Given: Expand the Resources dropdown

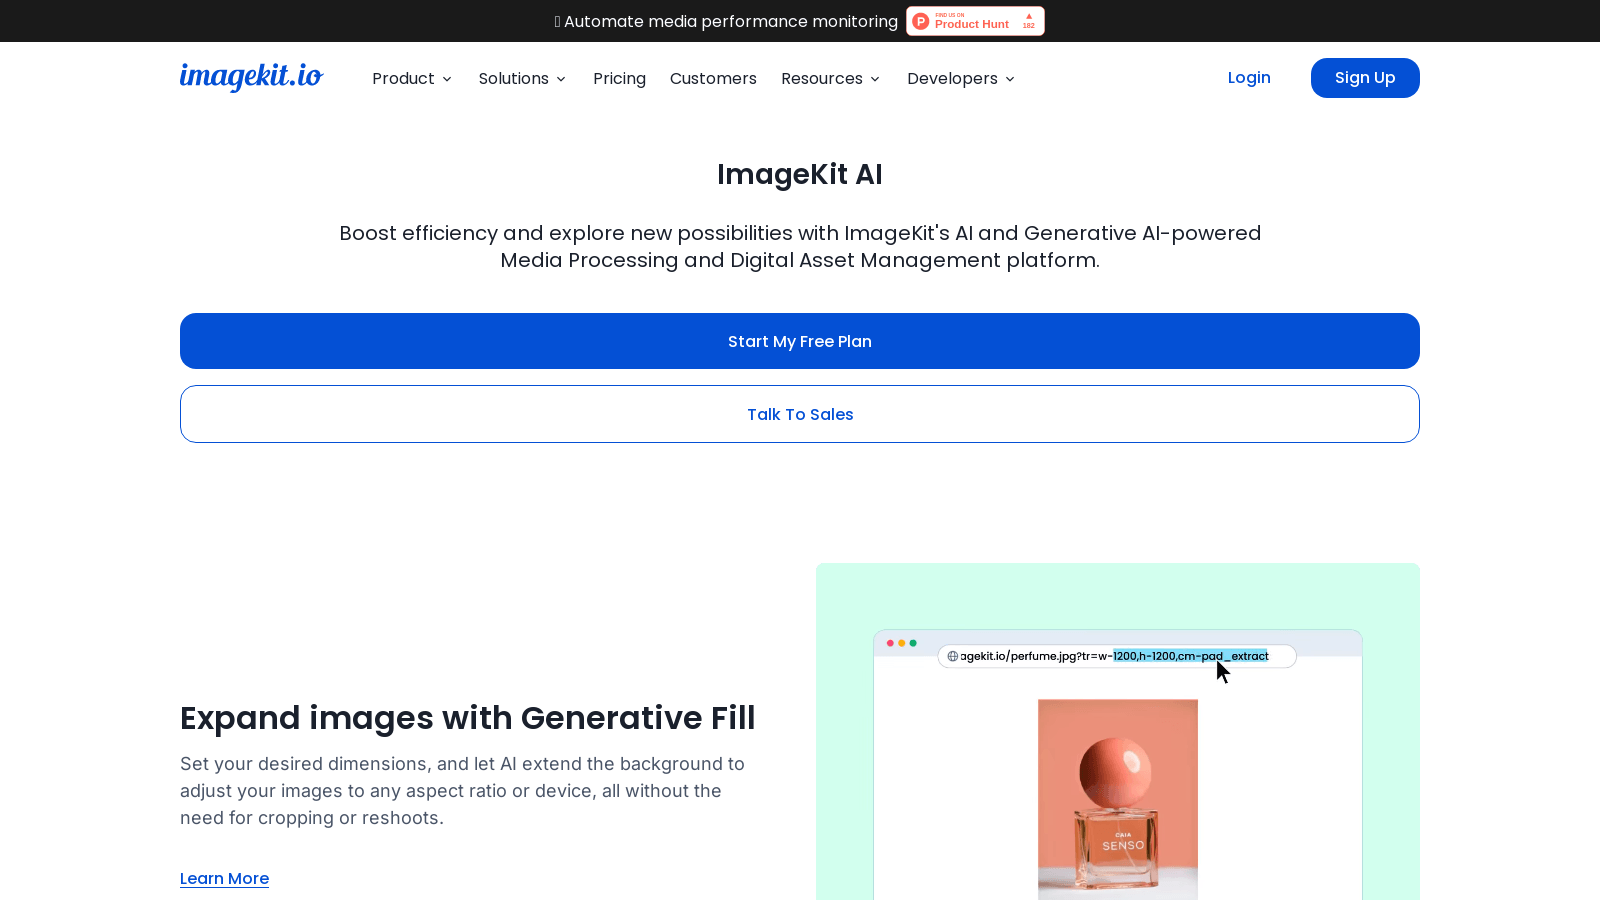Looking at the screenshot, I should (830, 78).
